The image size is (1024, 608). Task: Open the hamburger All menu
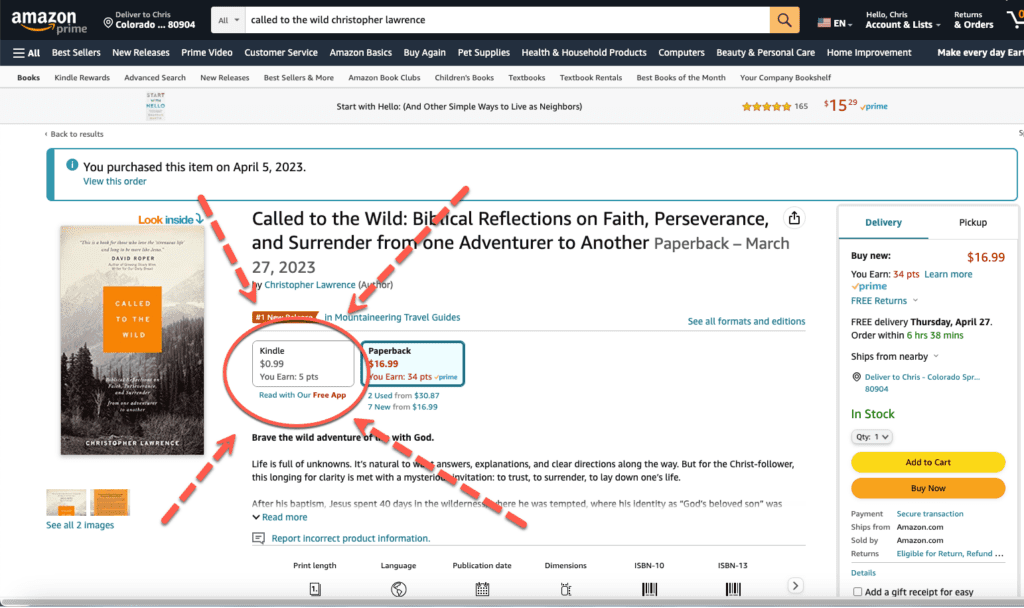click(x=27, y=53)
